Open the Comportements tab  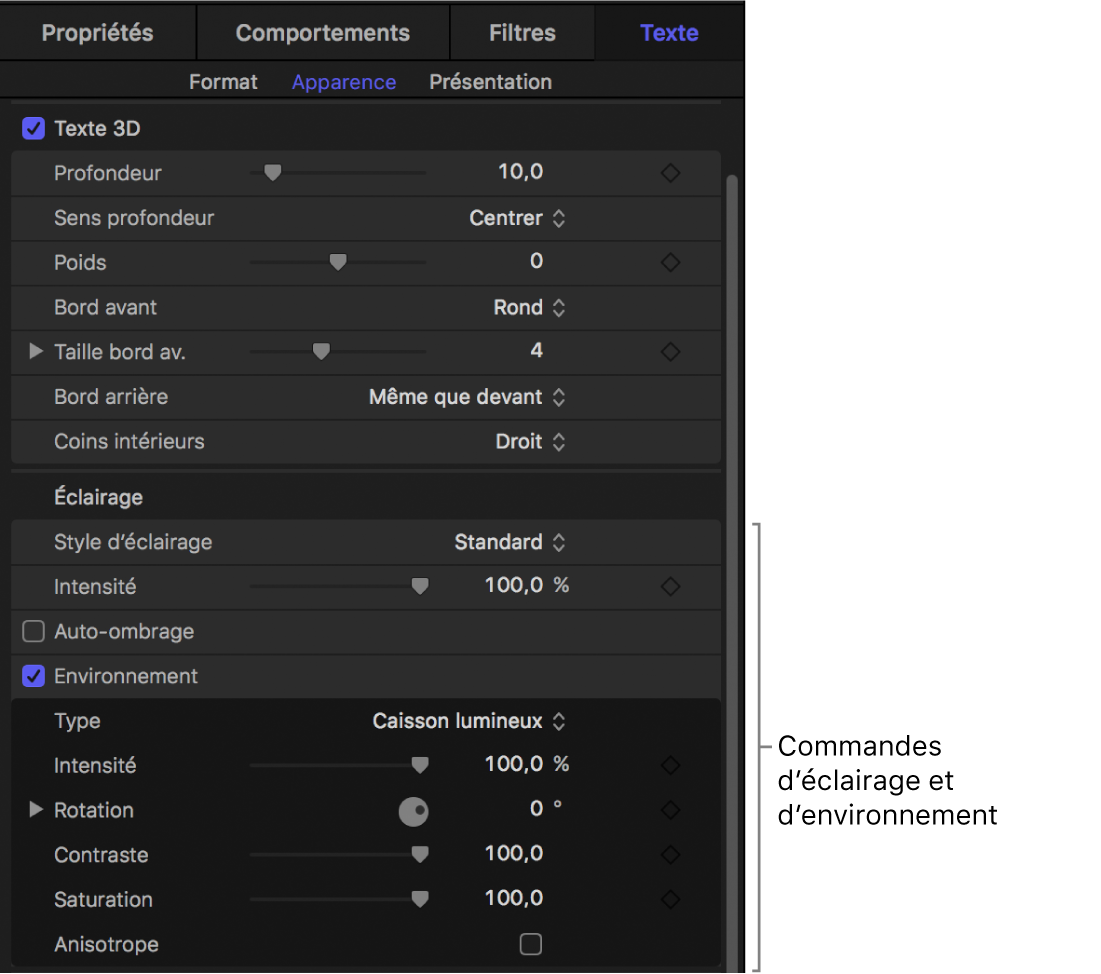pos(322,33)
